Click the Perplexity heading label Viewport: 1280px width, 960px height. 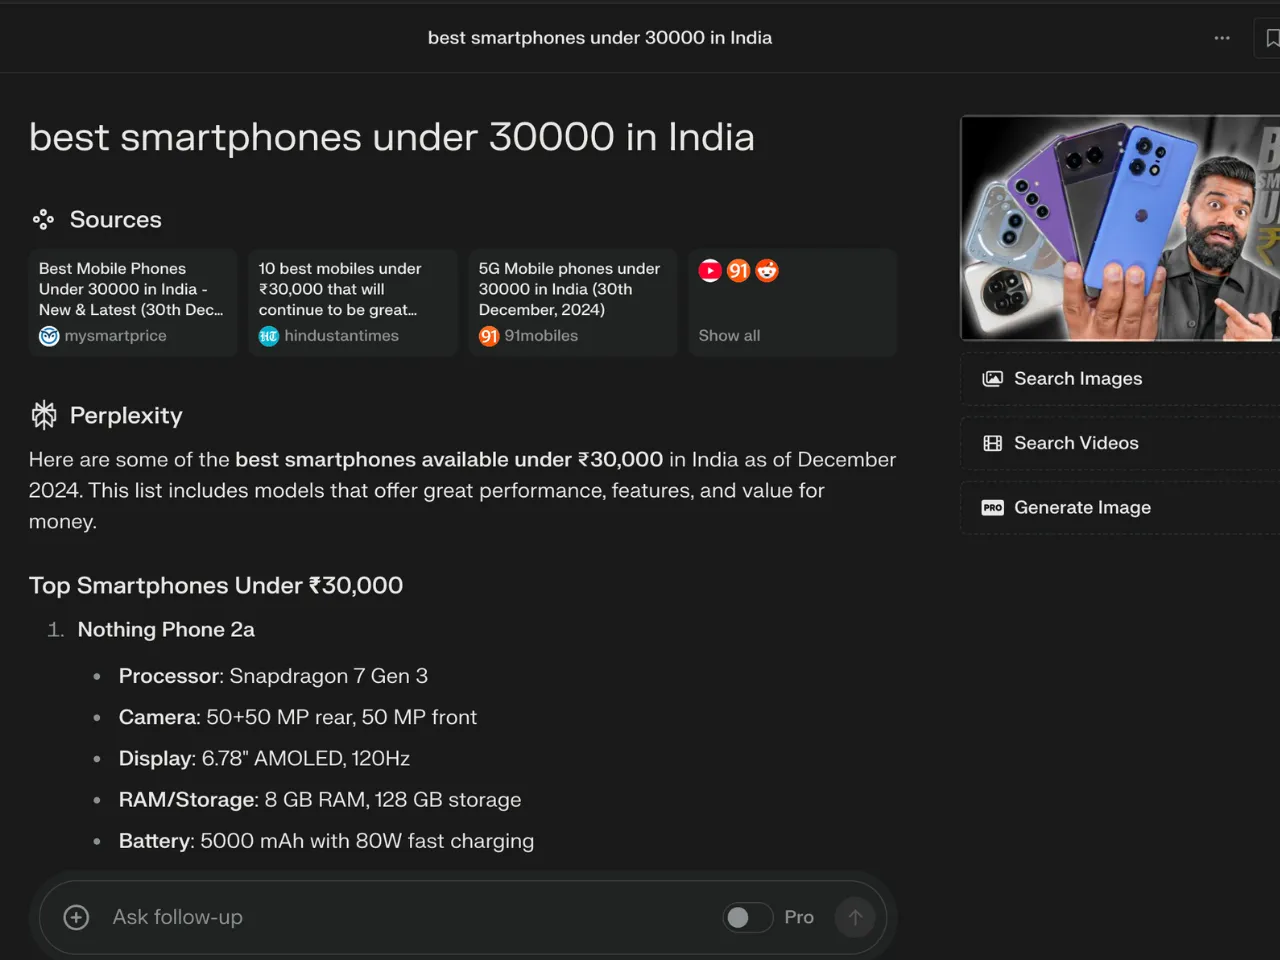point(126,415)
